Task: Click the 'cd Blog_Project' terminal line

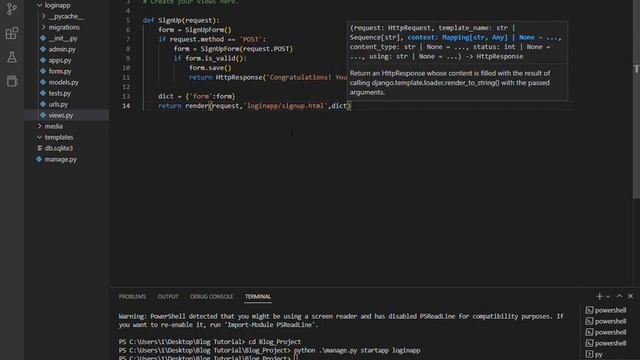Action: [x=210, y=342]
